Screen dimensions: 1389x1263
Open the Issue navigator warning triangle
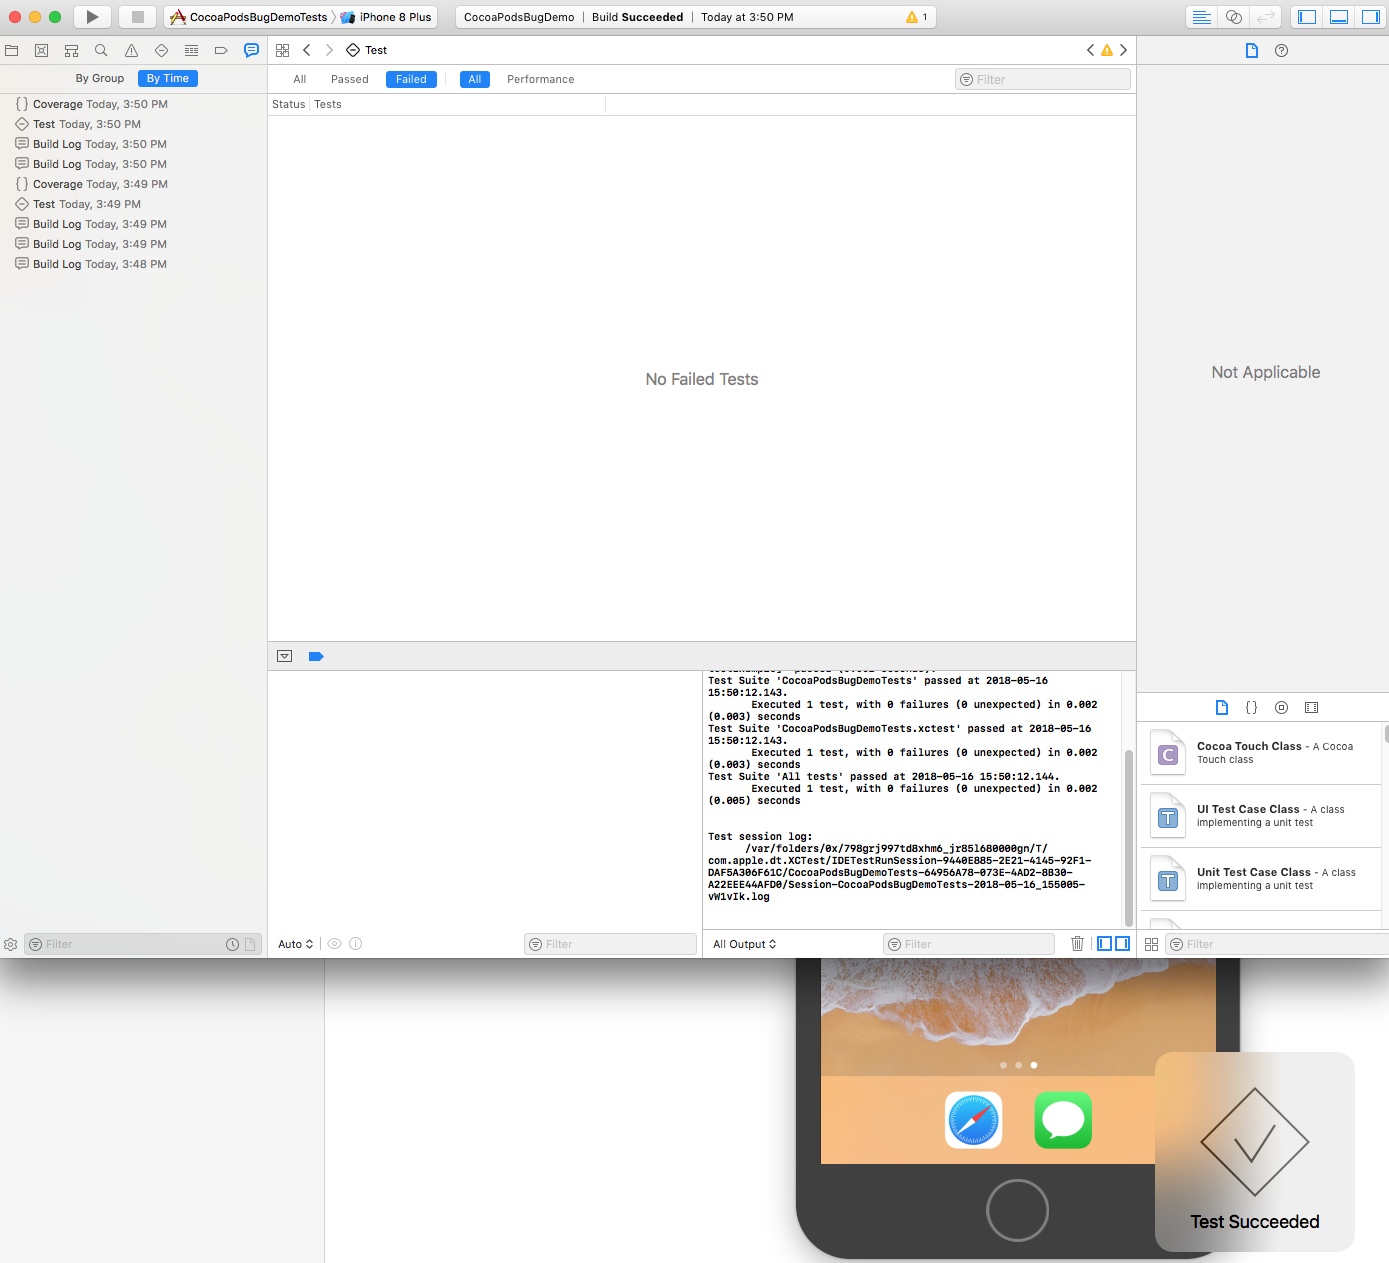click(x=131, y=50)
